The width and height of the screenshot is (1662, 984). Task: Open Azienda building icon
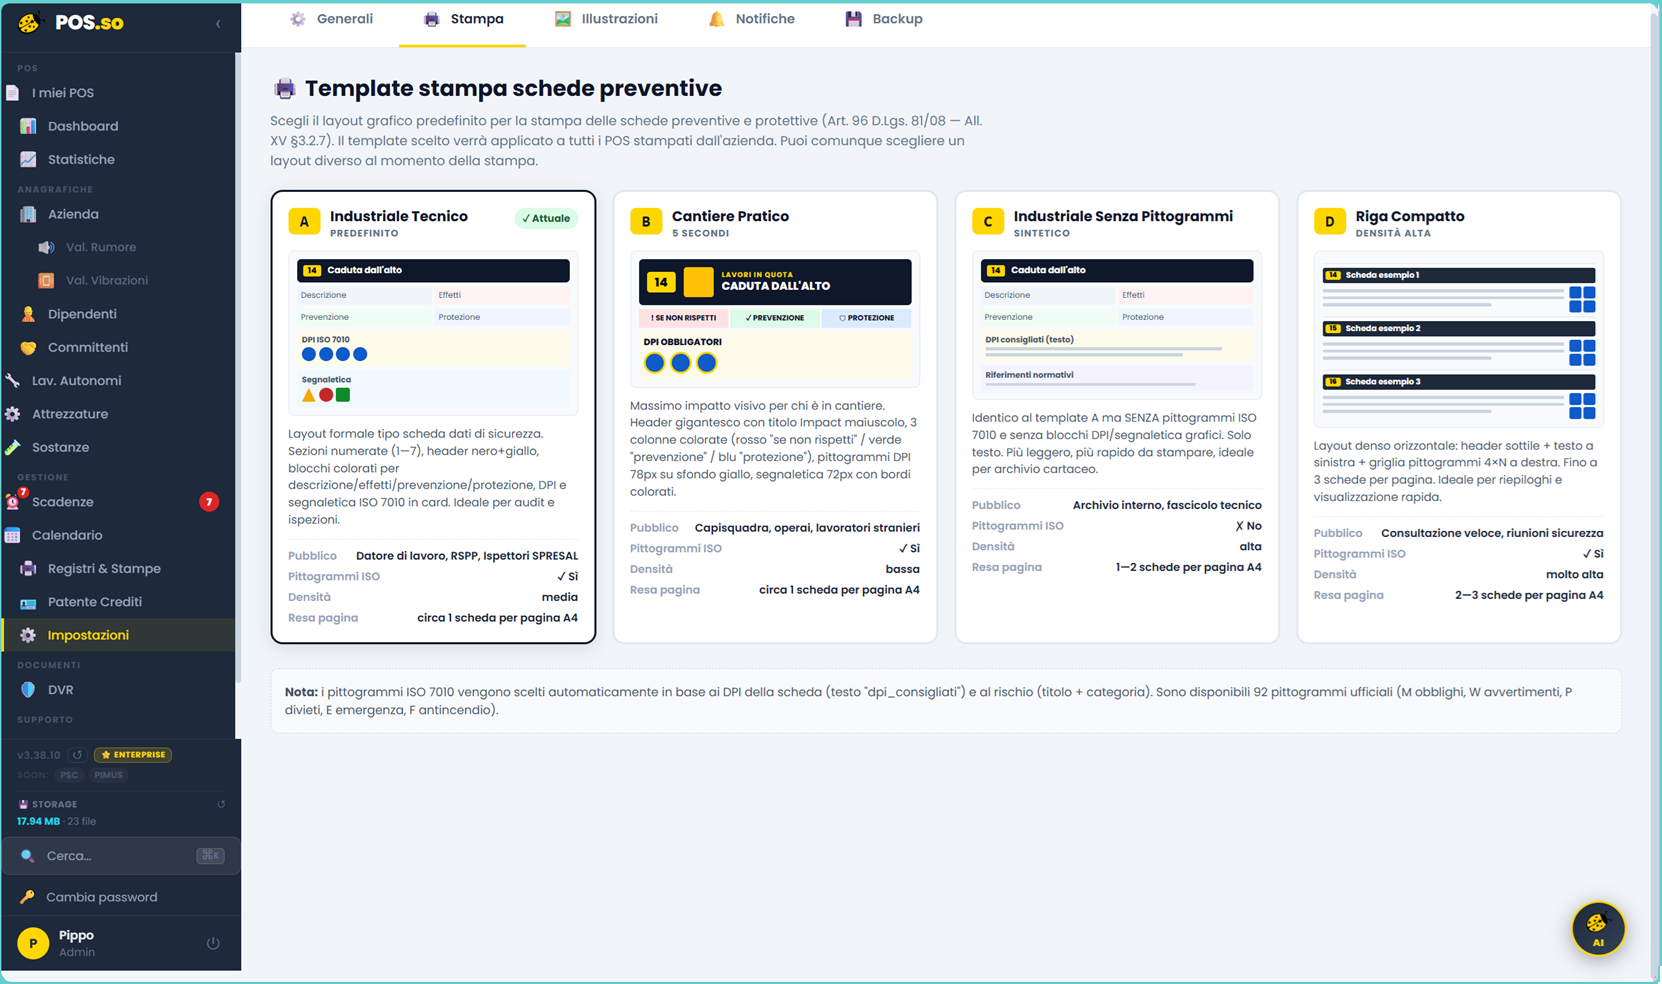(x=28, y=214)
